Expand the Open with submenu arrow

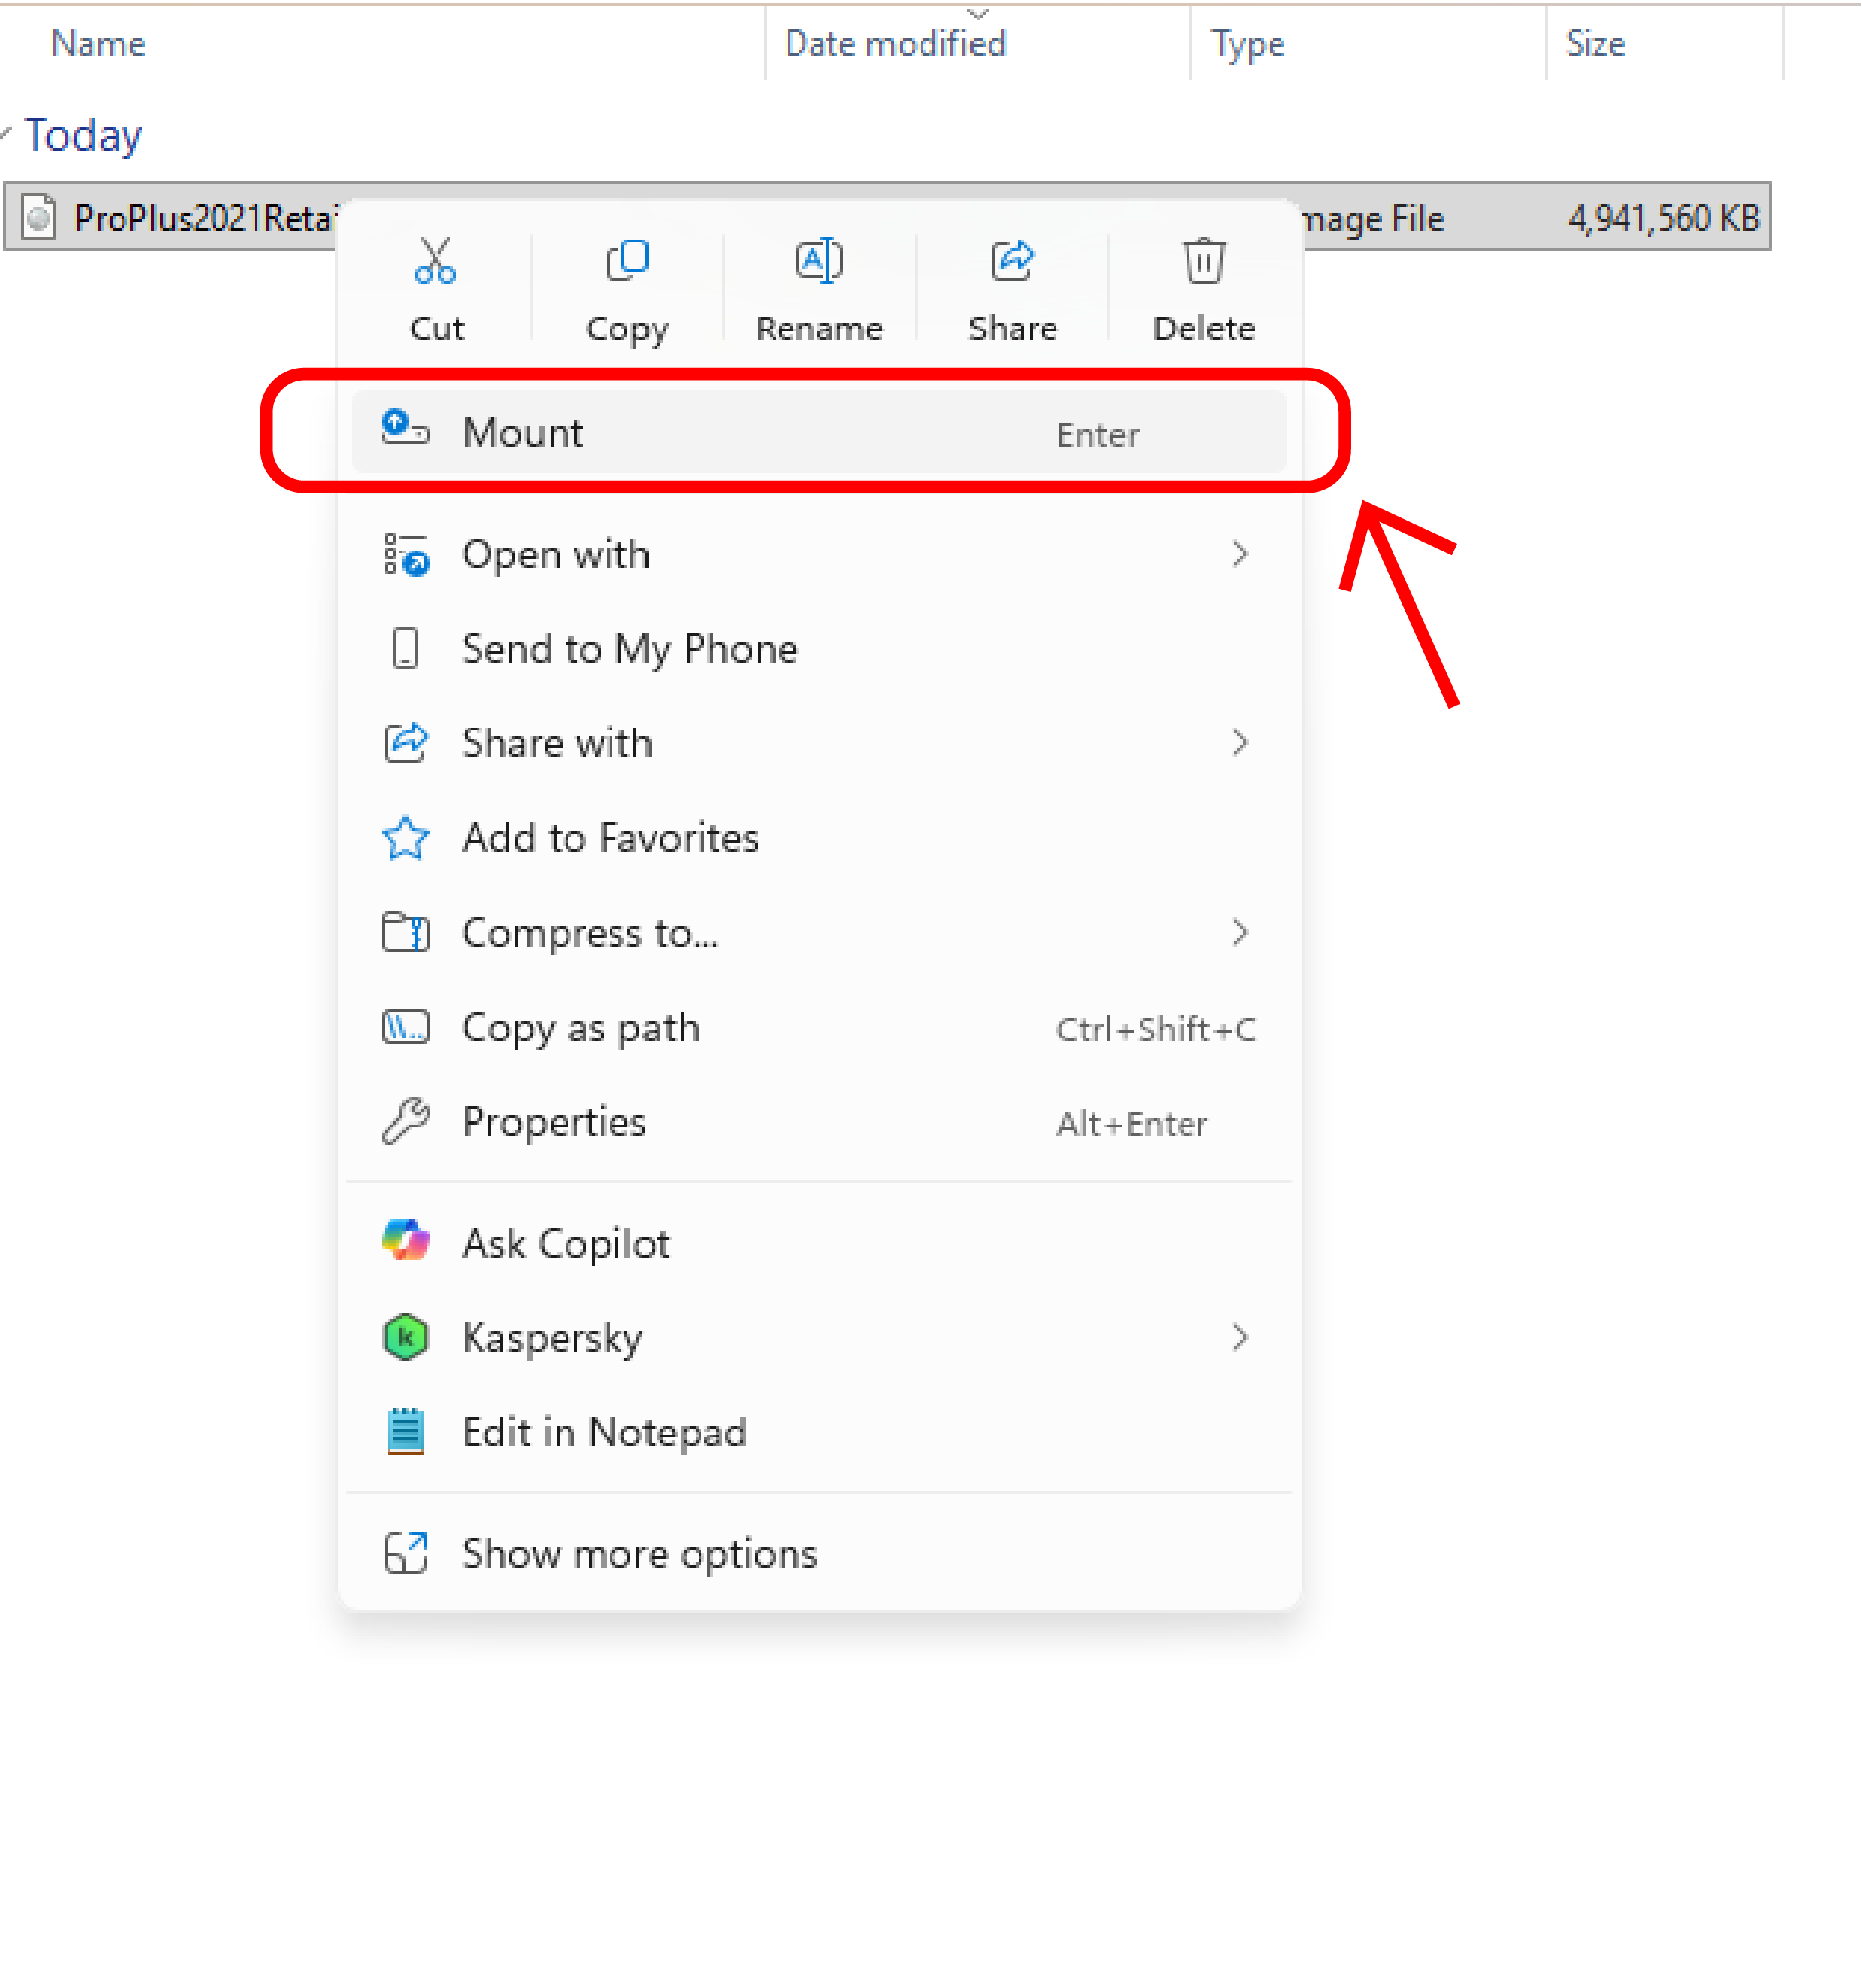[x=1240, y=554]
